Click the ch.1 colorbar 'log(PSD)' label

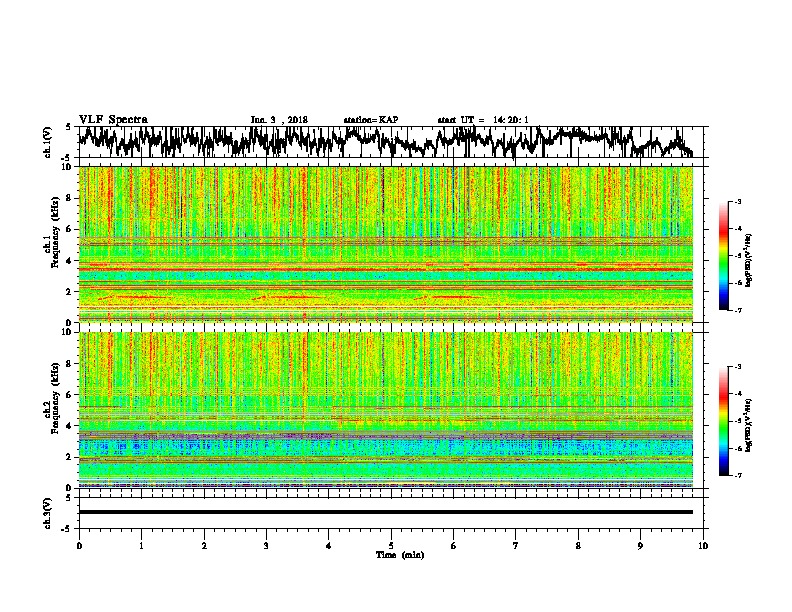tap(749, 260)
